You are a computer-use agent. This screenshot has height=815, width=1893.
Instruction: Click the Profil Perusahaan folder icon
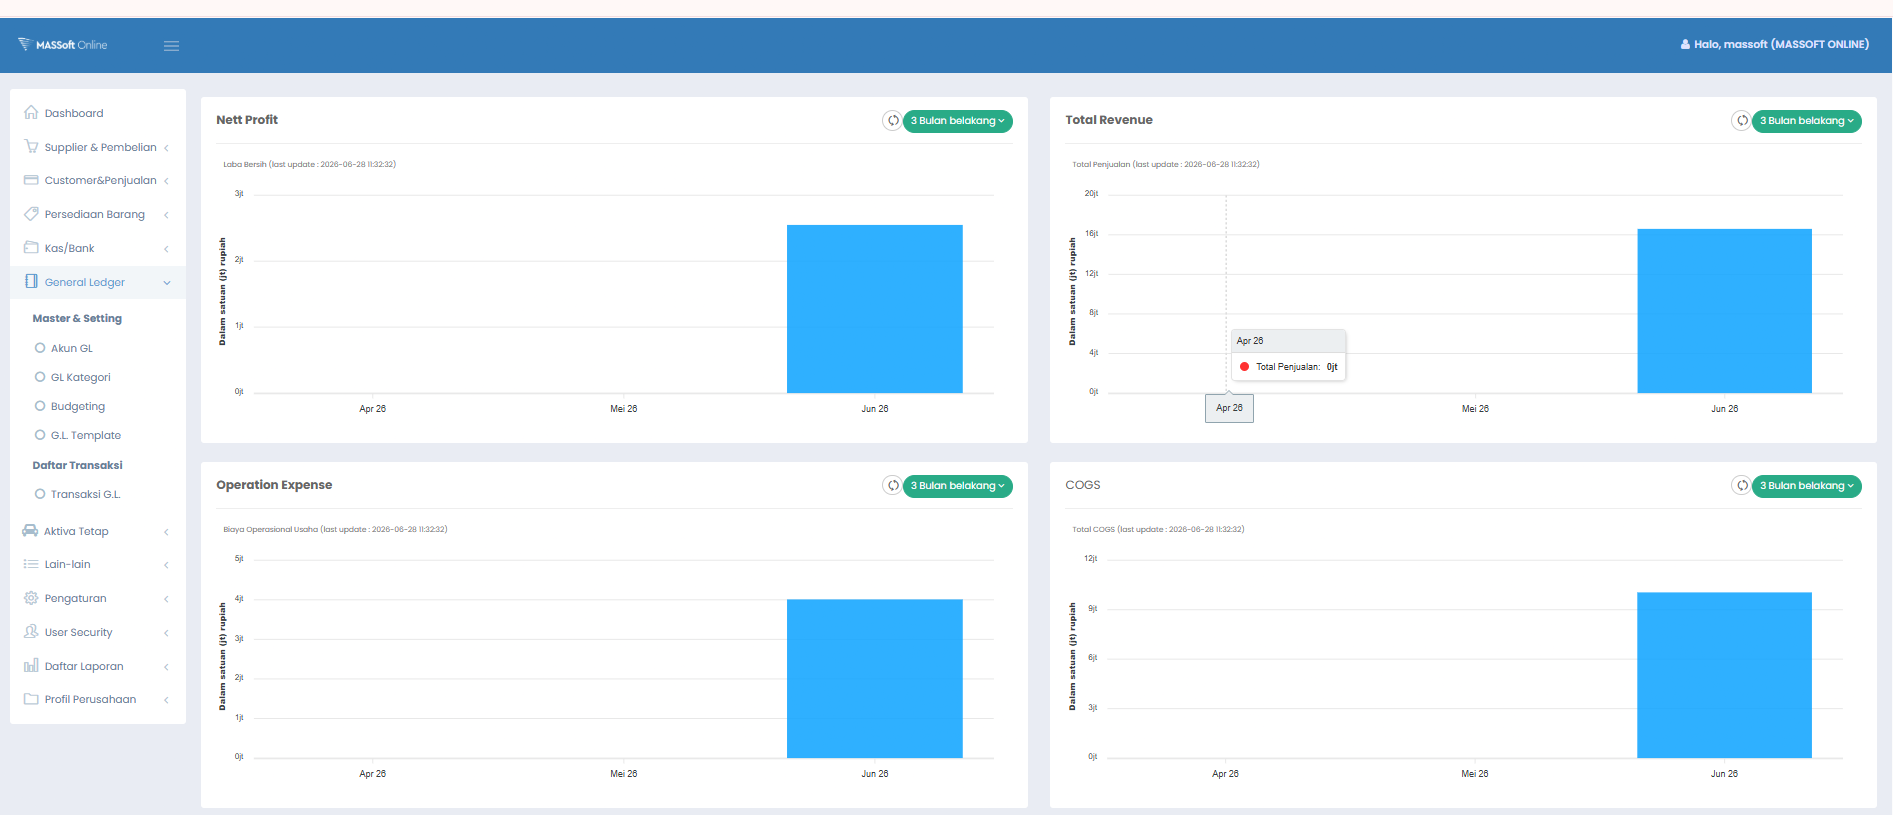point(31,699)
